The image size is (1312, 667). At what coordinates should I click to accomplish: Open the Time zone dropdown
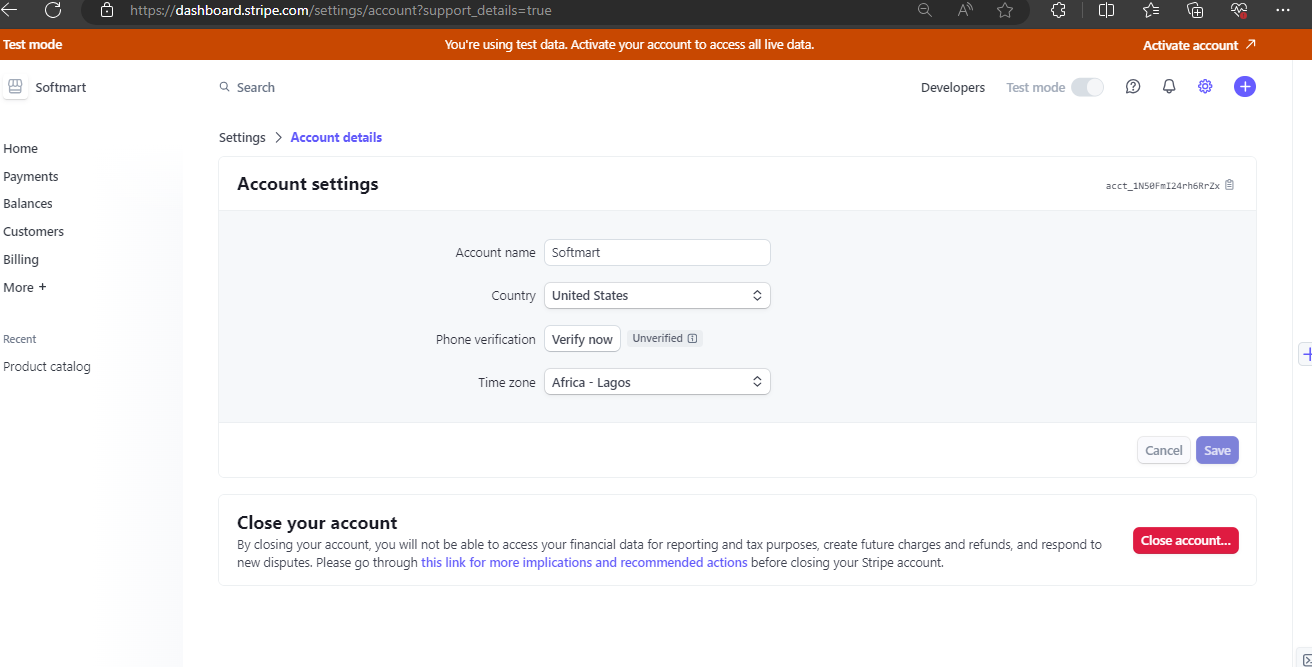pos(657,382)
